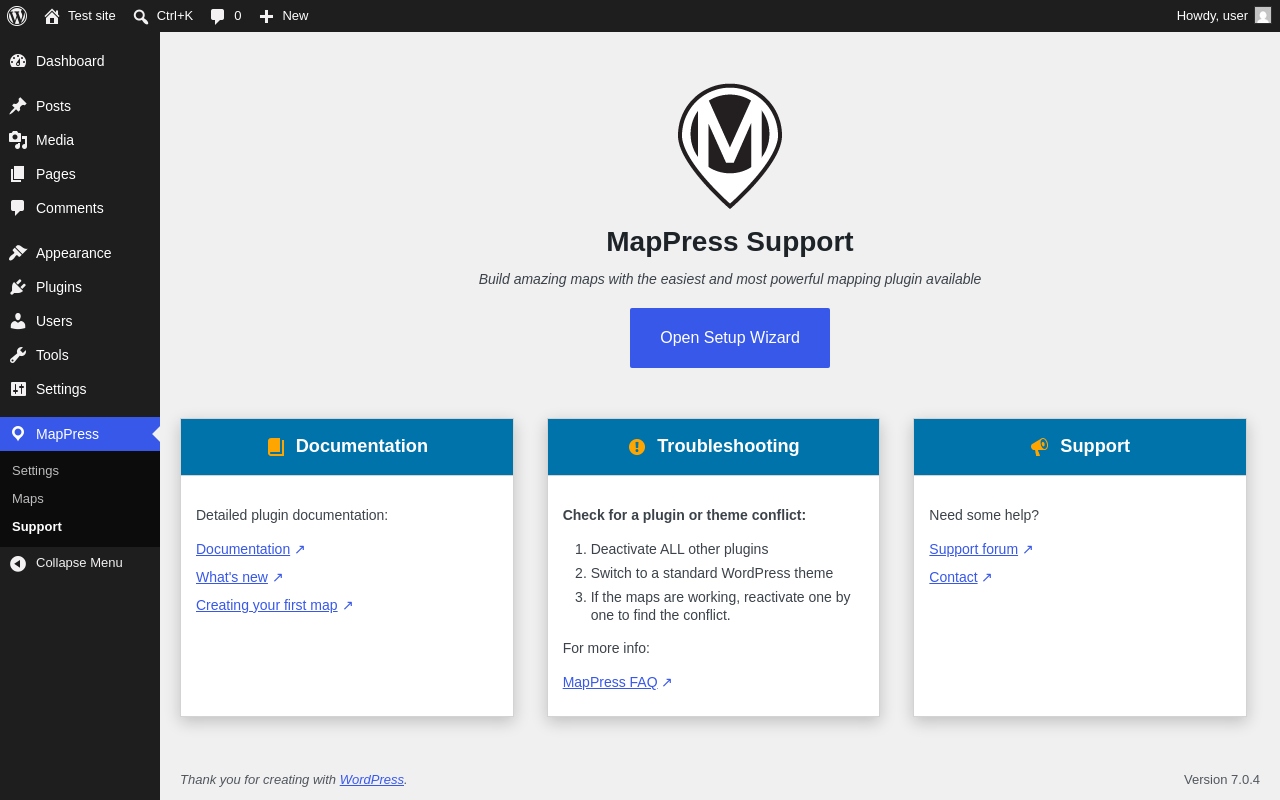
Task: Click the 'For more info:' text
Action: (606, 648)
